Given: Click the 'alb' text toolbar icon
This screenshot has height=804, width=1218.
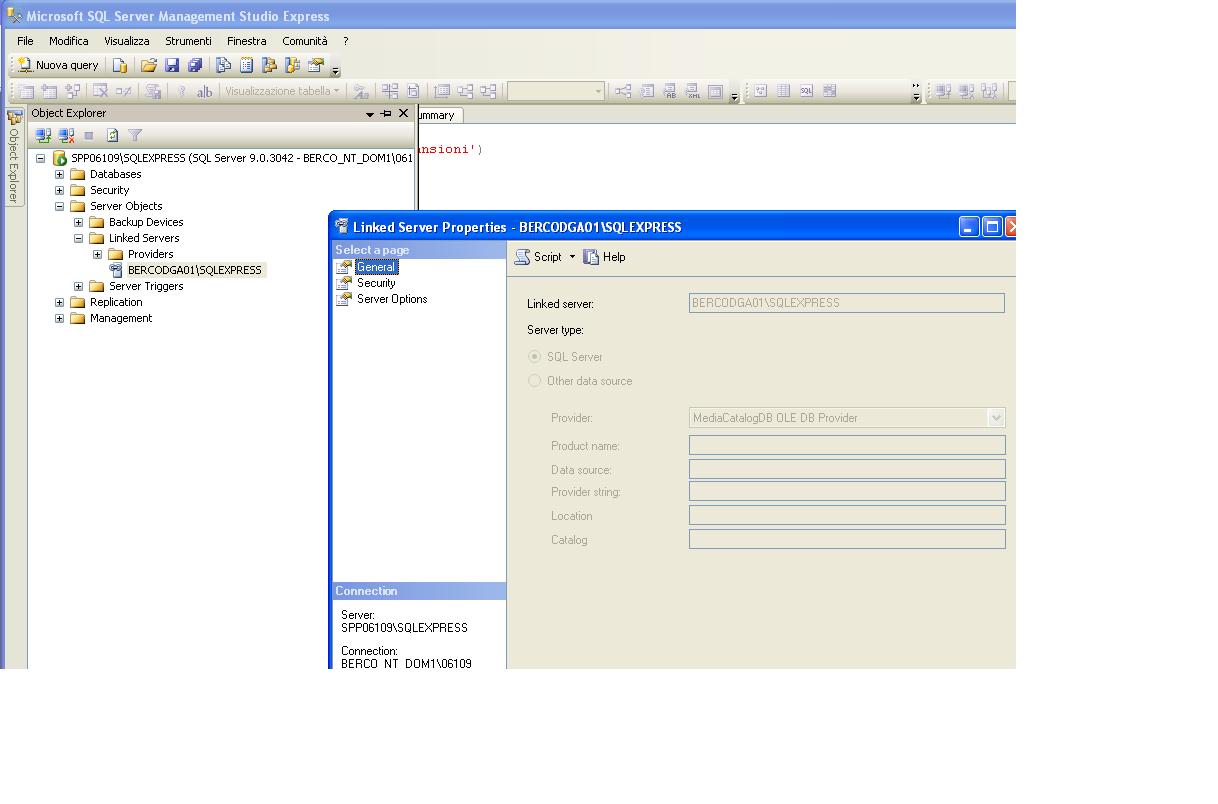Looking at the screenshot, I should (x=204, y=91).
